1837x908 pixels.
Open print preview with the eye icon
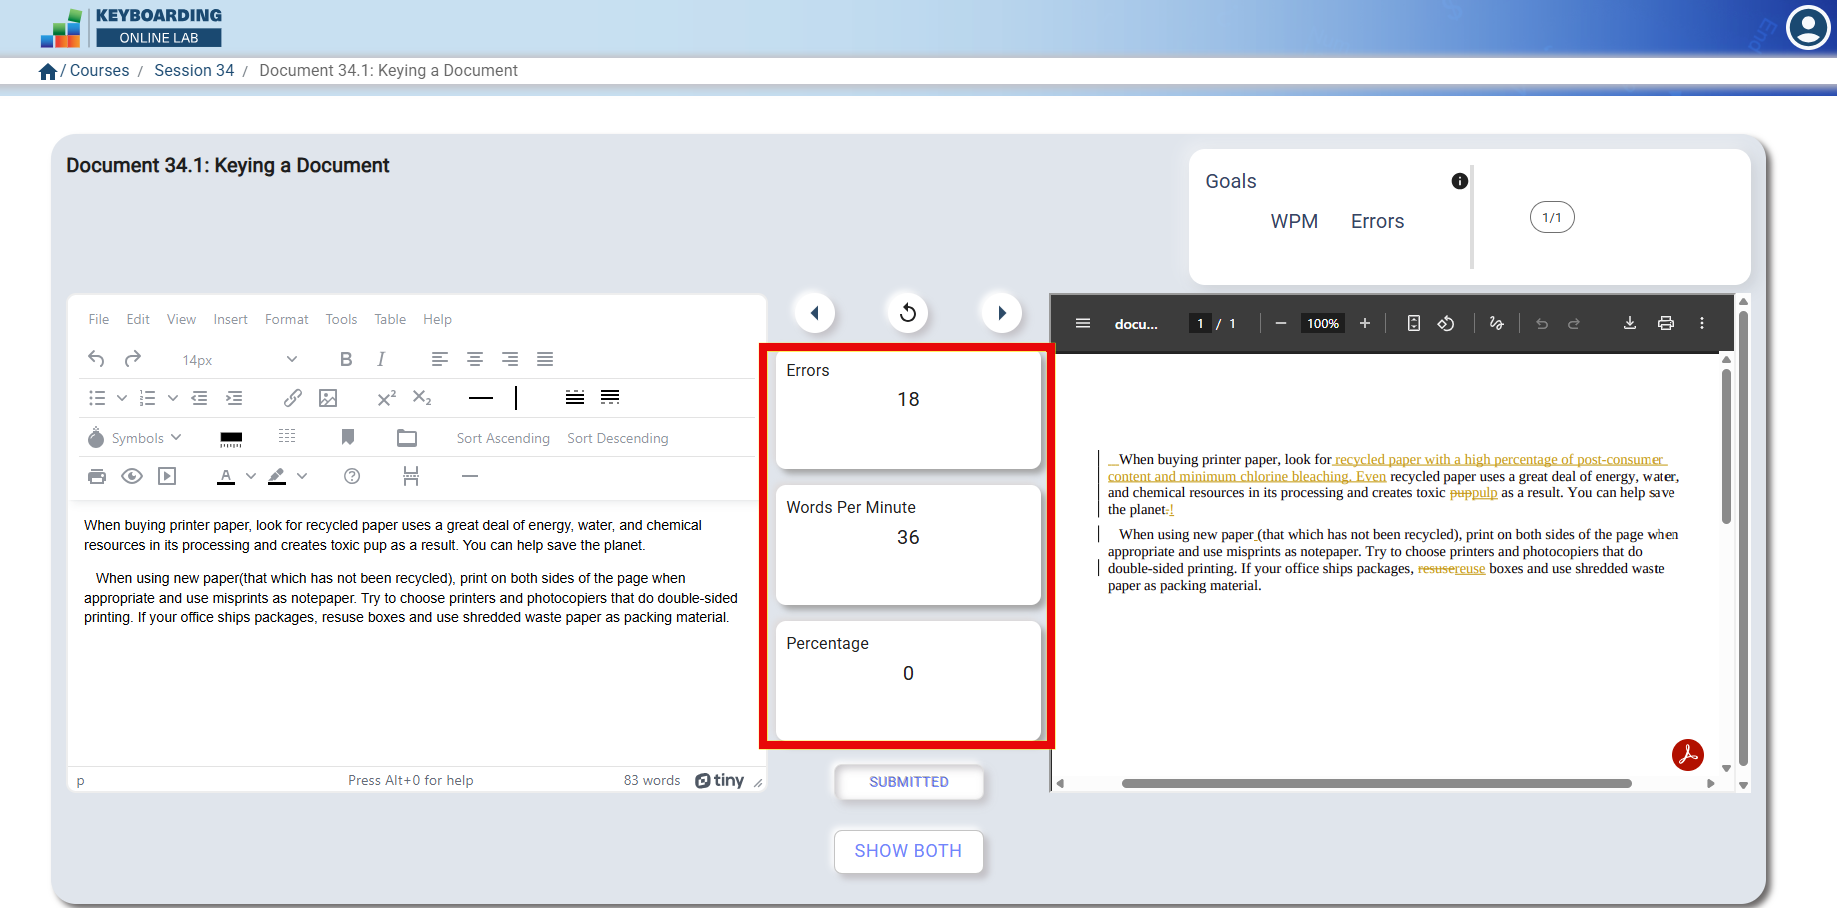132,476
